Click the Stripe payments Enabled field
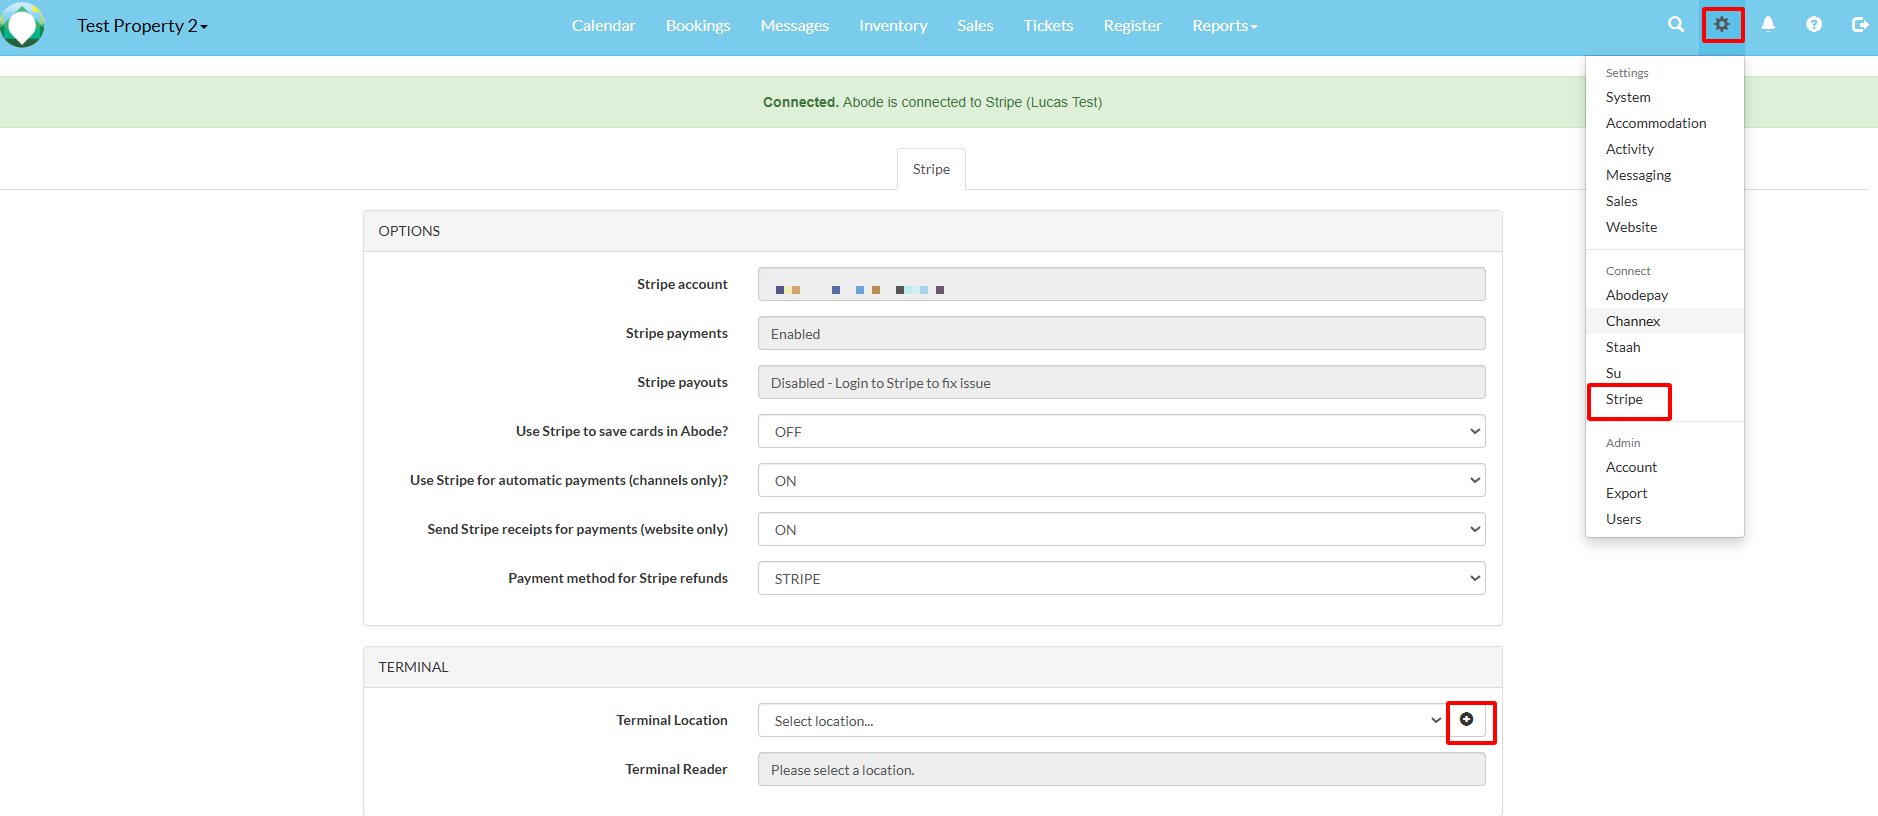The height and width of the screenshot is (816, 1878). tap(1121, 333)
